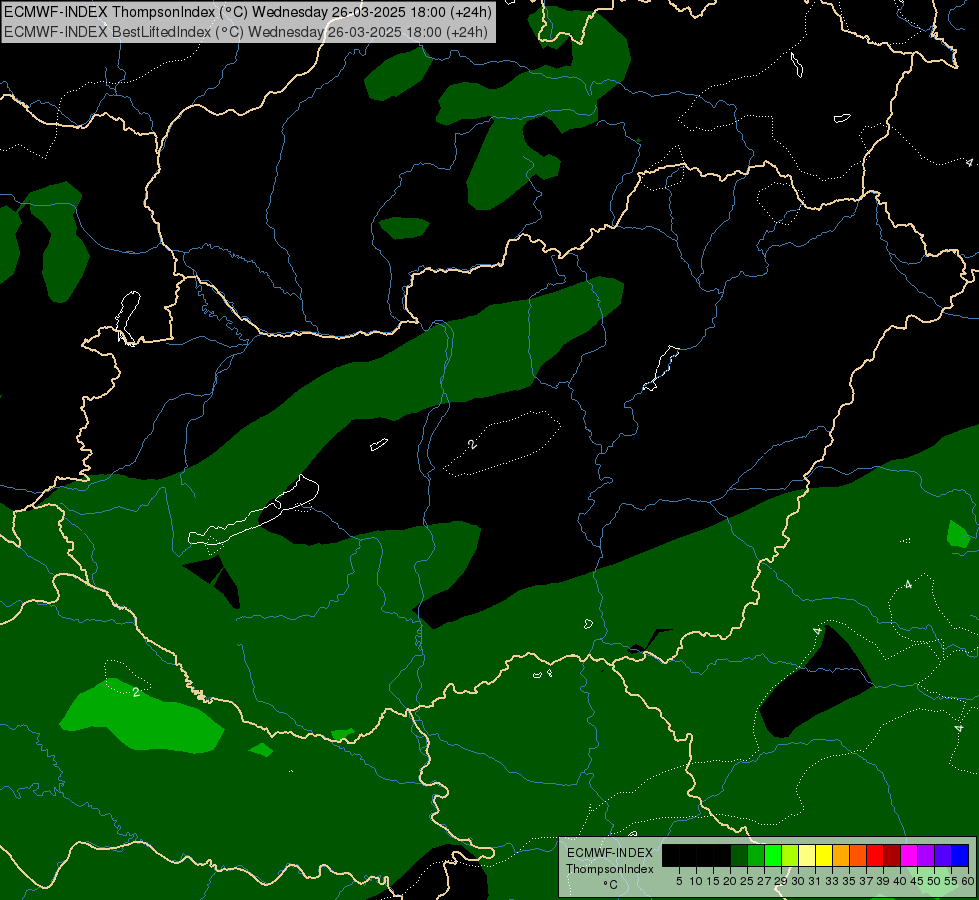Select the pale yellow 30–31 legend swatch
This screenshot has width=979, height=900.
(x=807, y=855)
